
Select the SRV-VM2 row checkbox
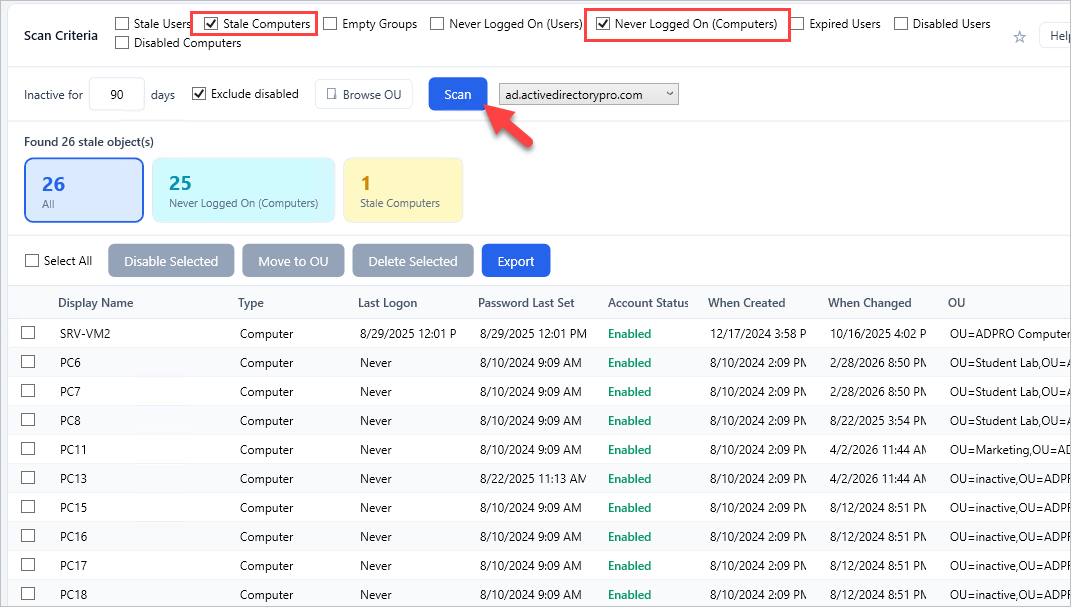28,333
